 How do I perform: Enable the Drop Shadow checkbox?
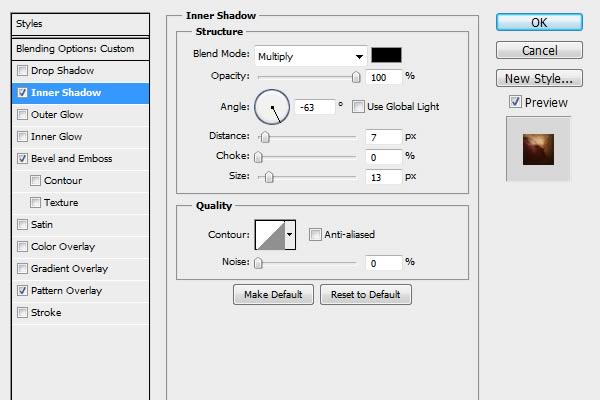(22, 70)
